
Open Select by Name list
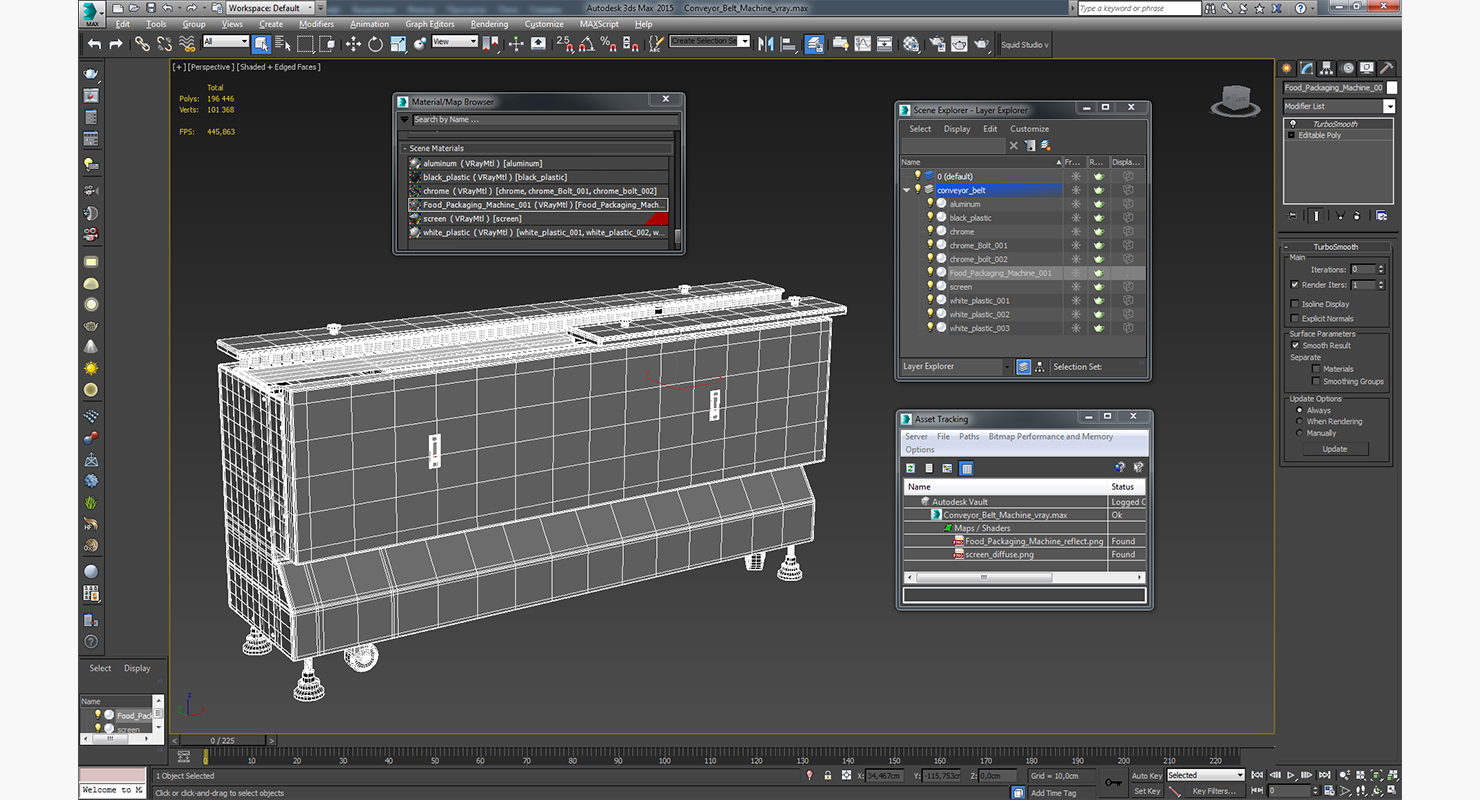(x=283, y=43)
